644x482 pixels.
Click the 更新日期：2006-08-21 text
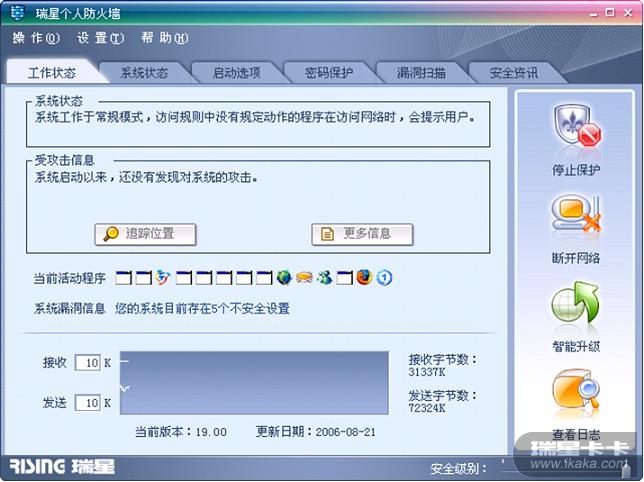coord(316,432)
